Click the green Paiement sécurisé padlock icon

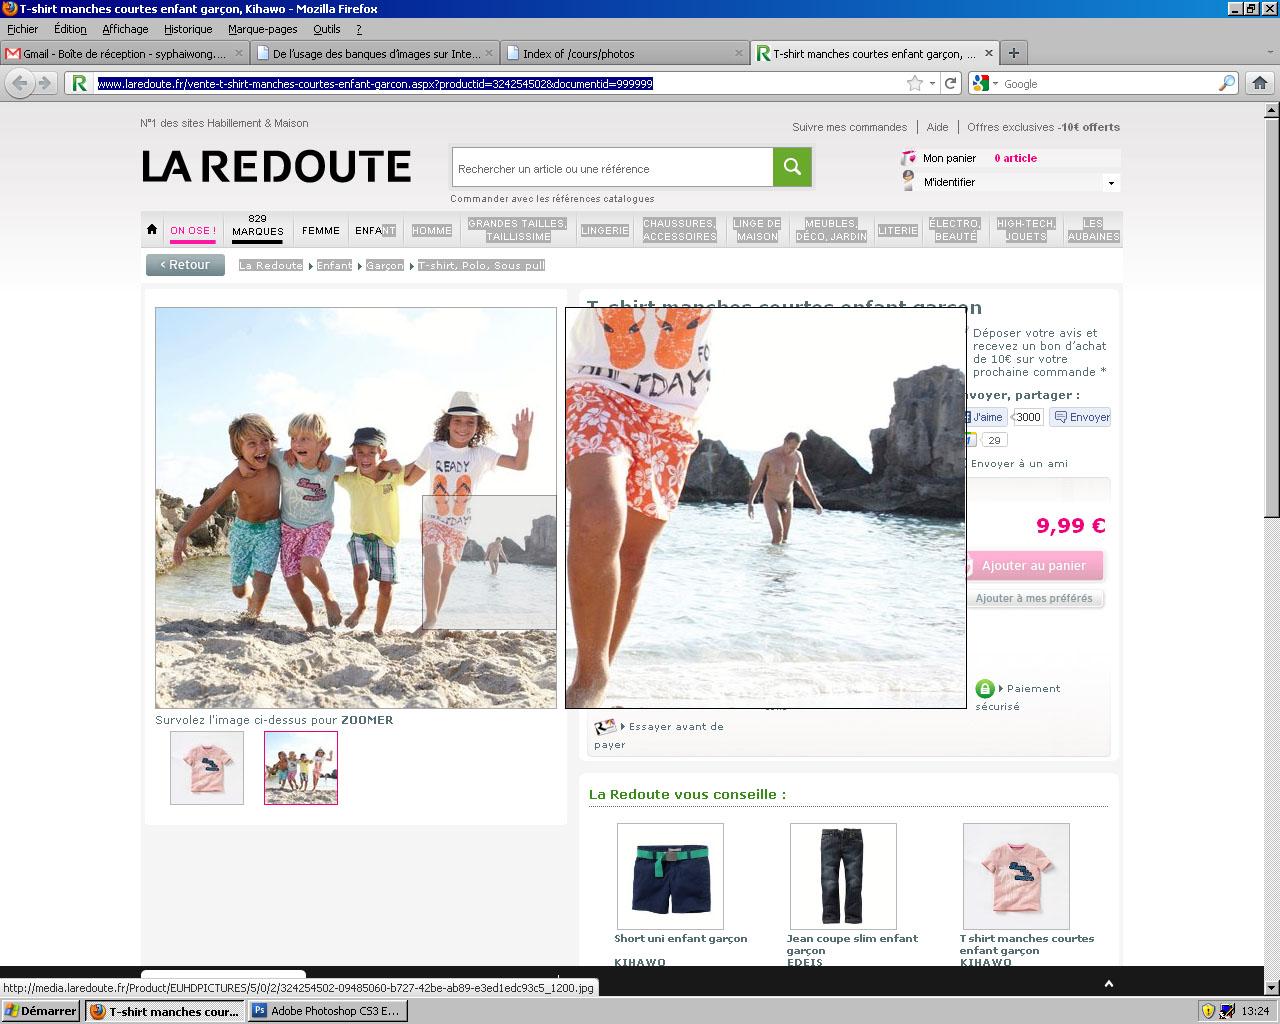pos(985,688)
